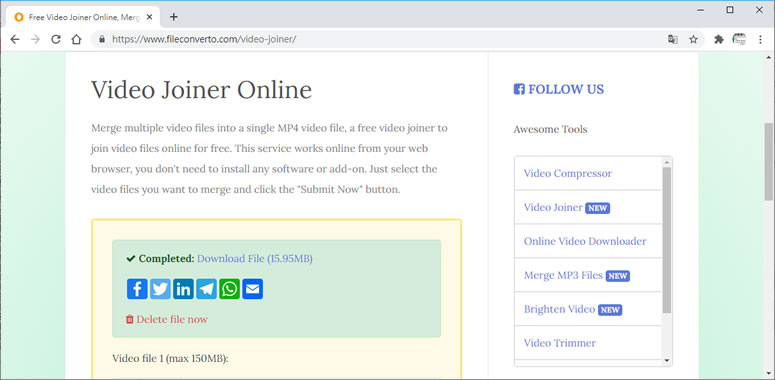Click Delete file now
775x380 pixels.
(167, 319)
